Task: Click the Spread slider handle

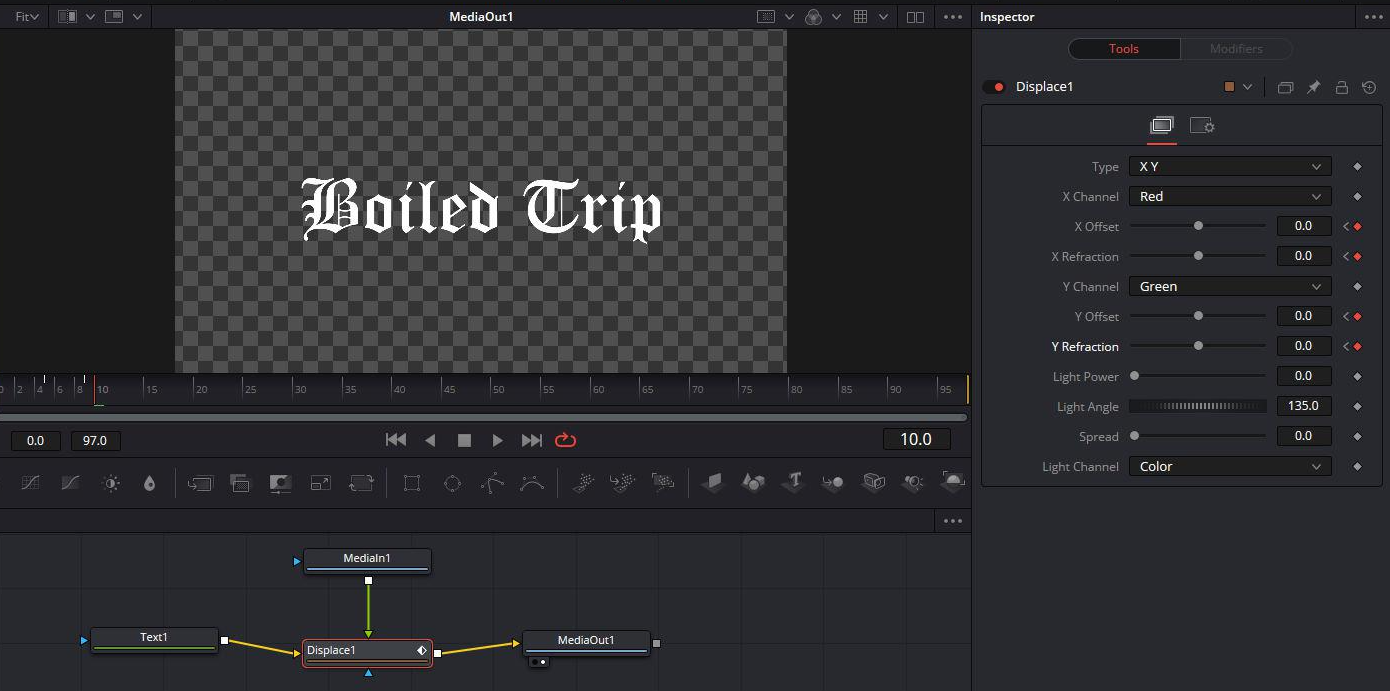Action: 1134,436
